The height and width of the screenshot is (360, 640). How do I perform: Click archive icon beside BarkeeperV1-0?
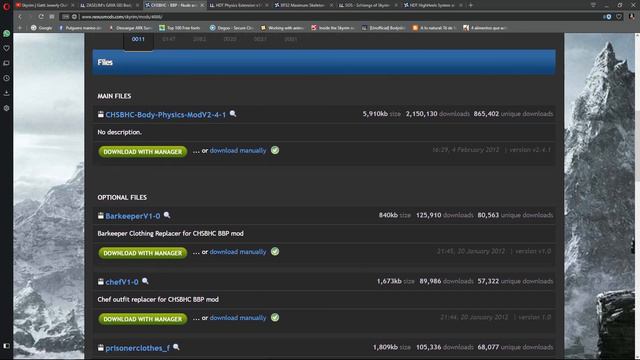[100, 216]
